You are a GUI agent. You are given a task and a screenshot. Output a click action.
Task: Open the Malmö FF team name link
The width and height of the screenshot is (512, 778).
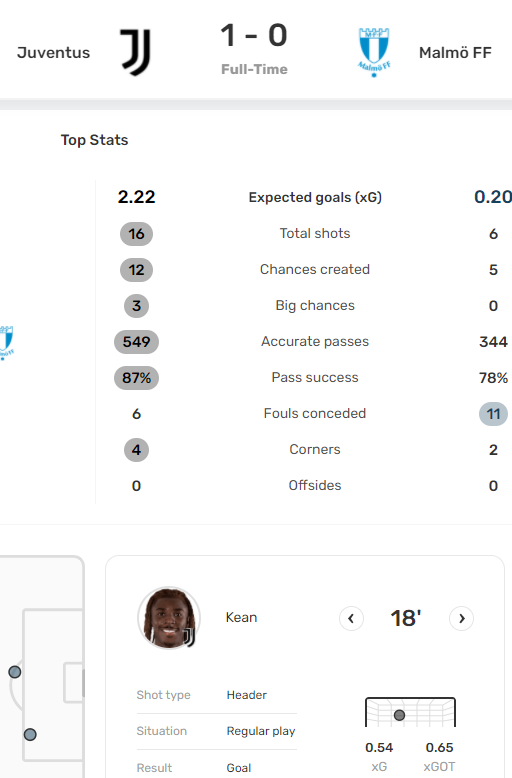(455, 53)
